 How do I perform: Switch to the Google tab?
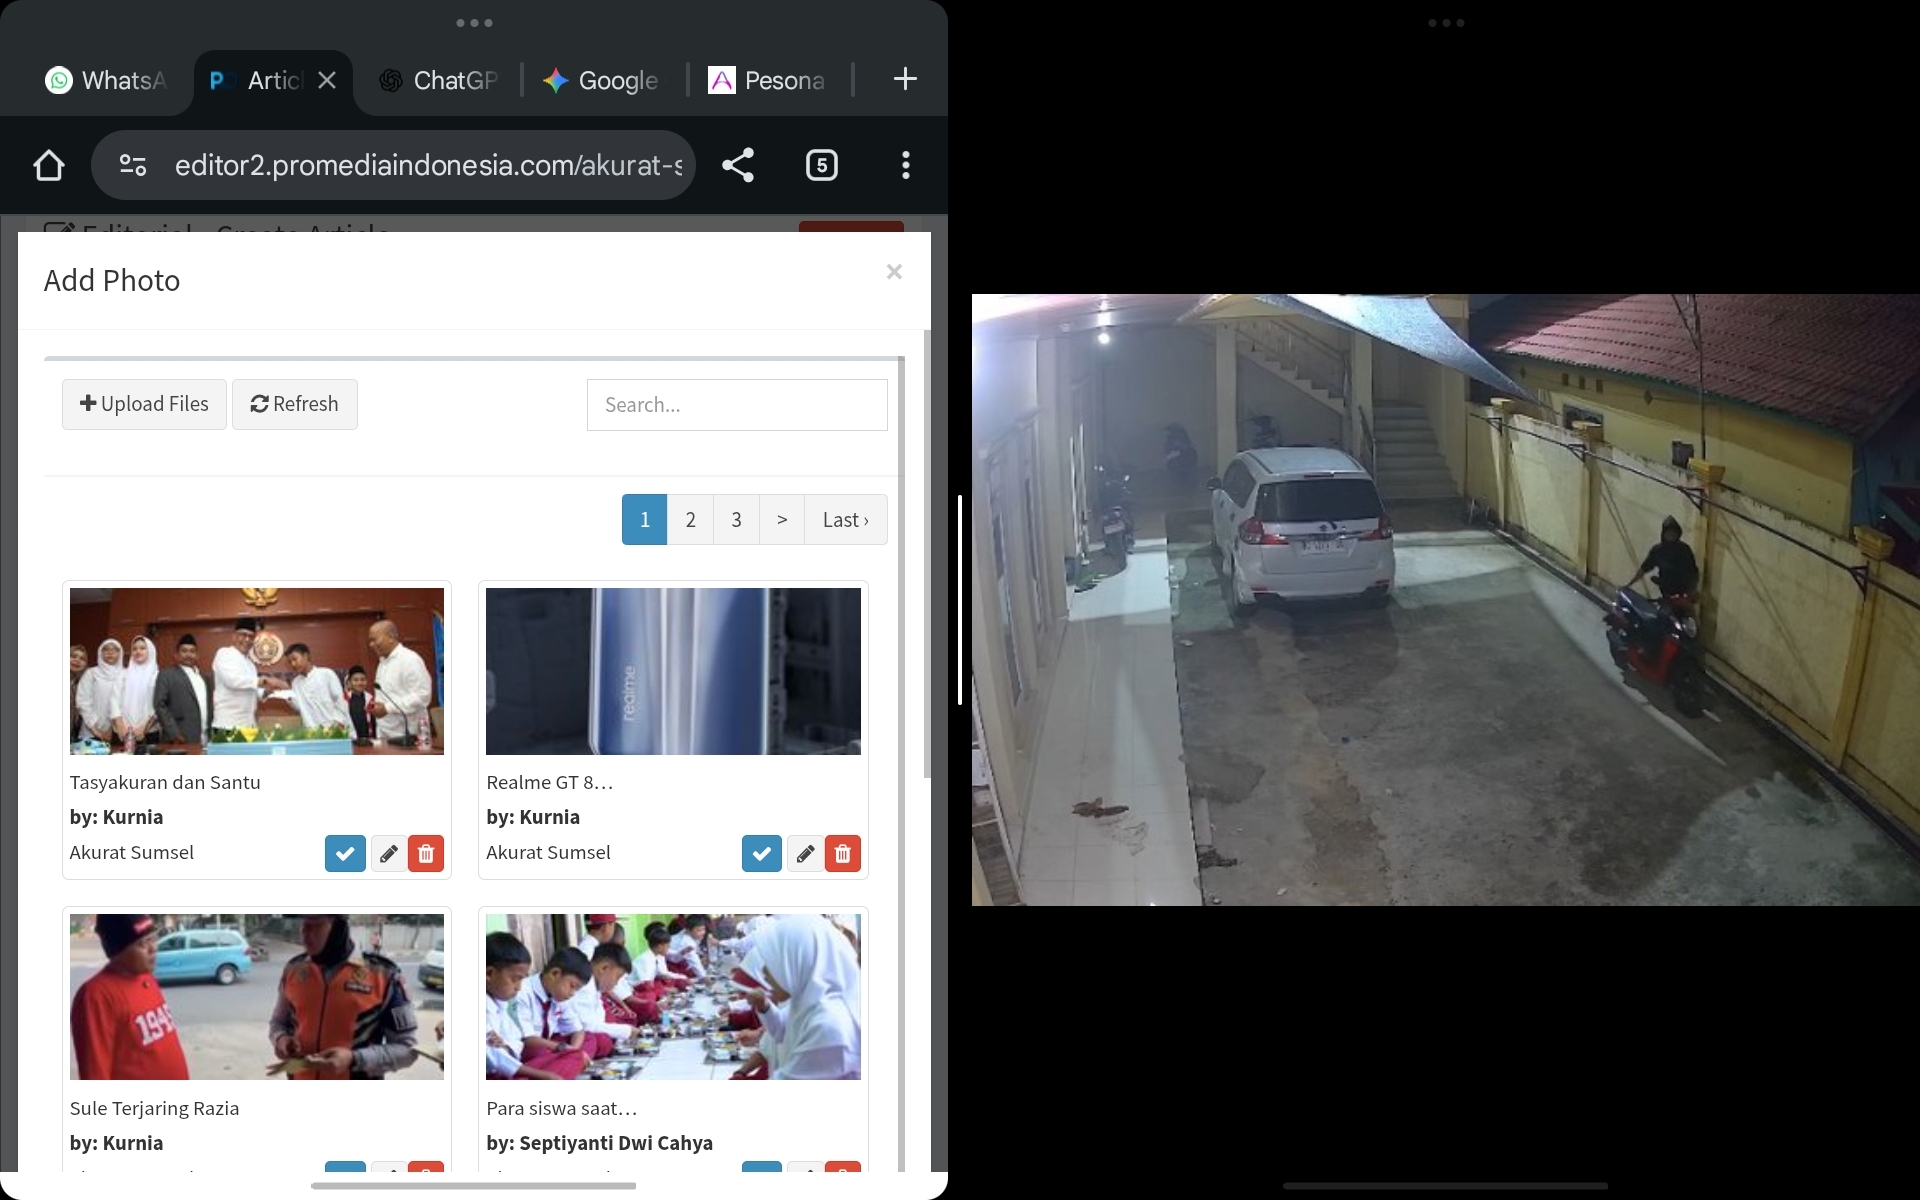[x=600, y=80]
